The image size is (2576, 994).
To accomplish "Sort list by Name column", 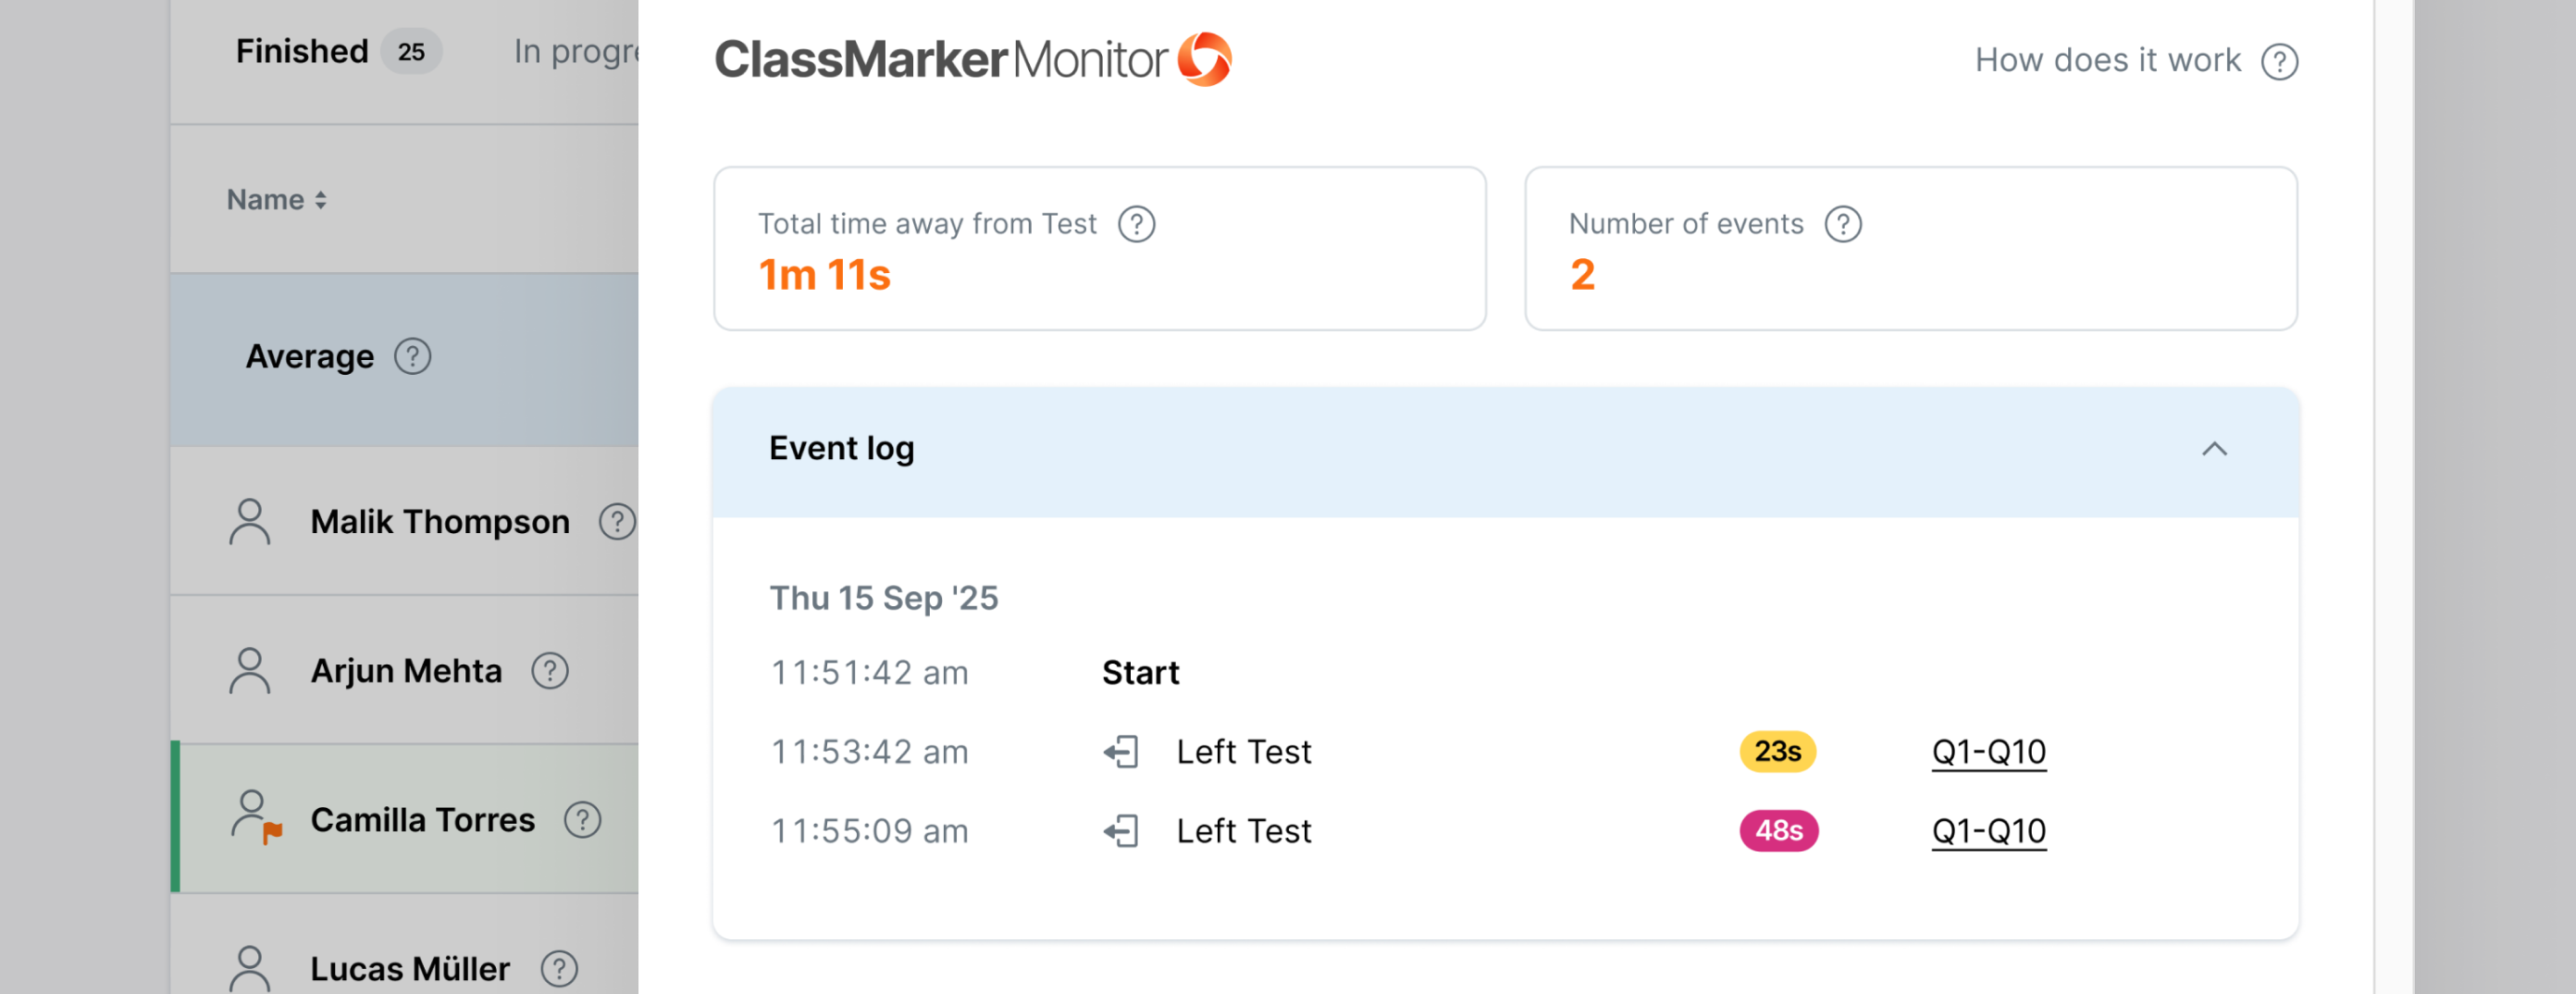I will coord(276,199).
